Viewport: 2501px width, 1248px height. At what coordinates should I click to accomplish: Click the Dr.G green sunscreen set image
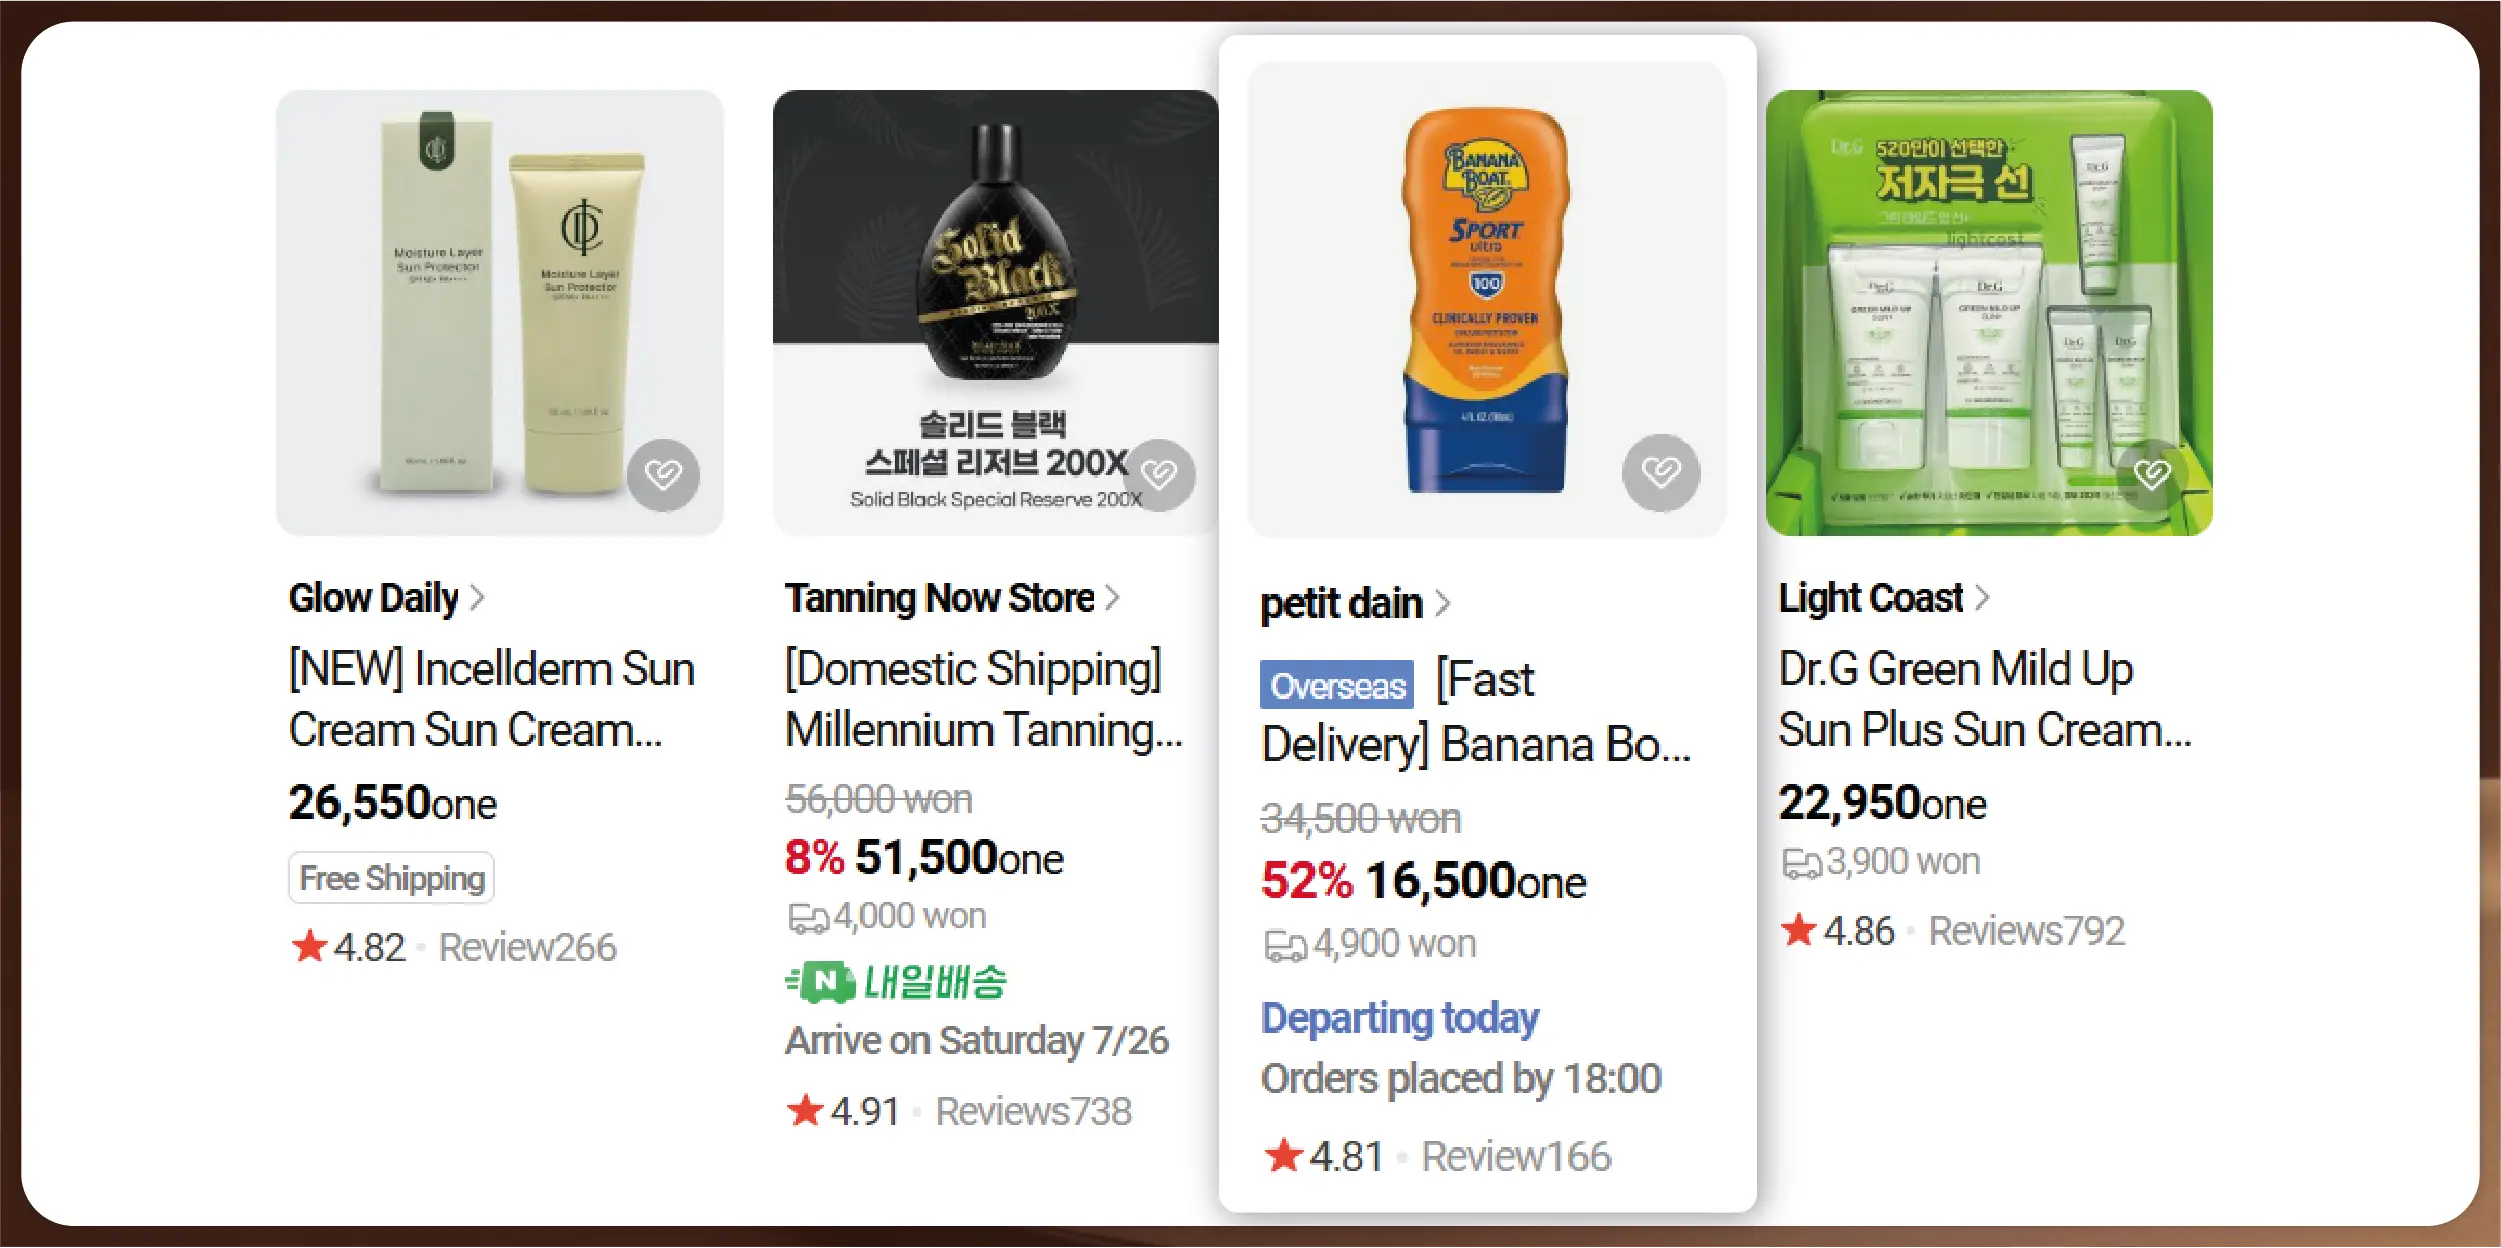[x=1988, y=312]
